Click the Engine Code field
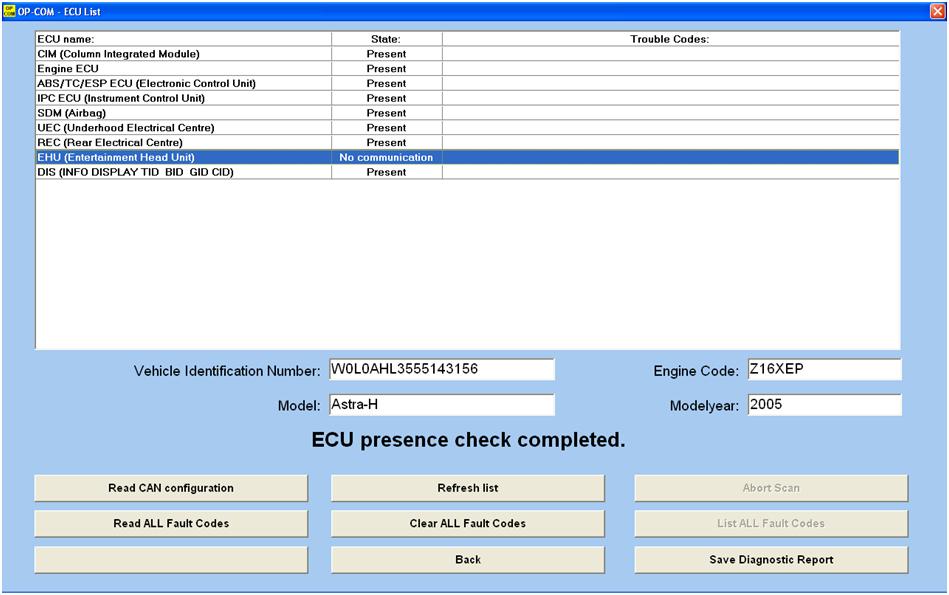Screen dimensions: 949x595 pyautogui.click(x=823, y=369)
